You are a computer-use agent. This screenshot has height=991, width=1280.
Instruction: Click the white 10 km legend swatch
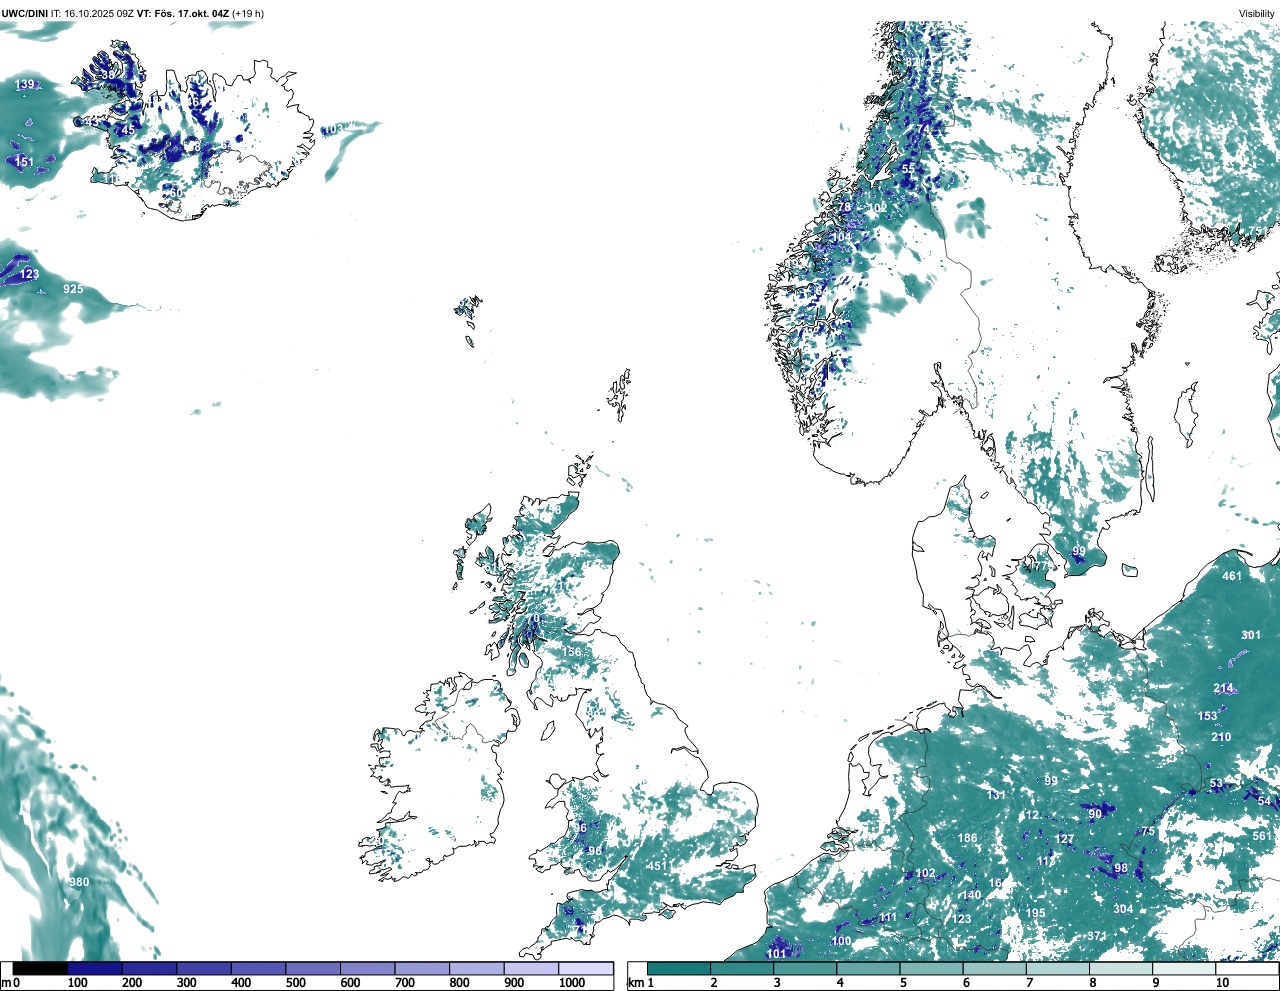pos(1249,969)
